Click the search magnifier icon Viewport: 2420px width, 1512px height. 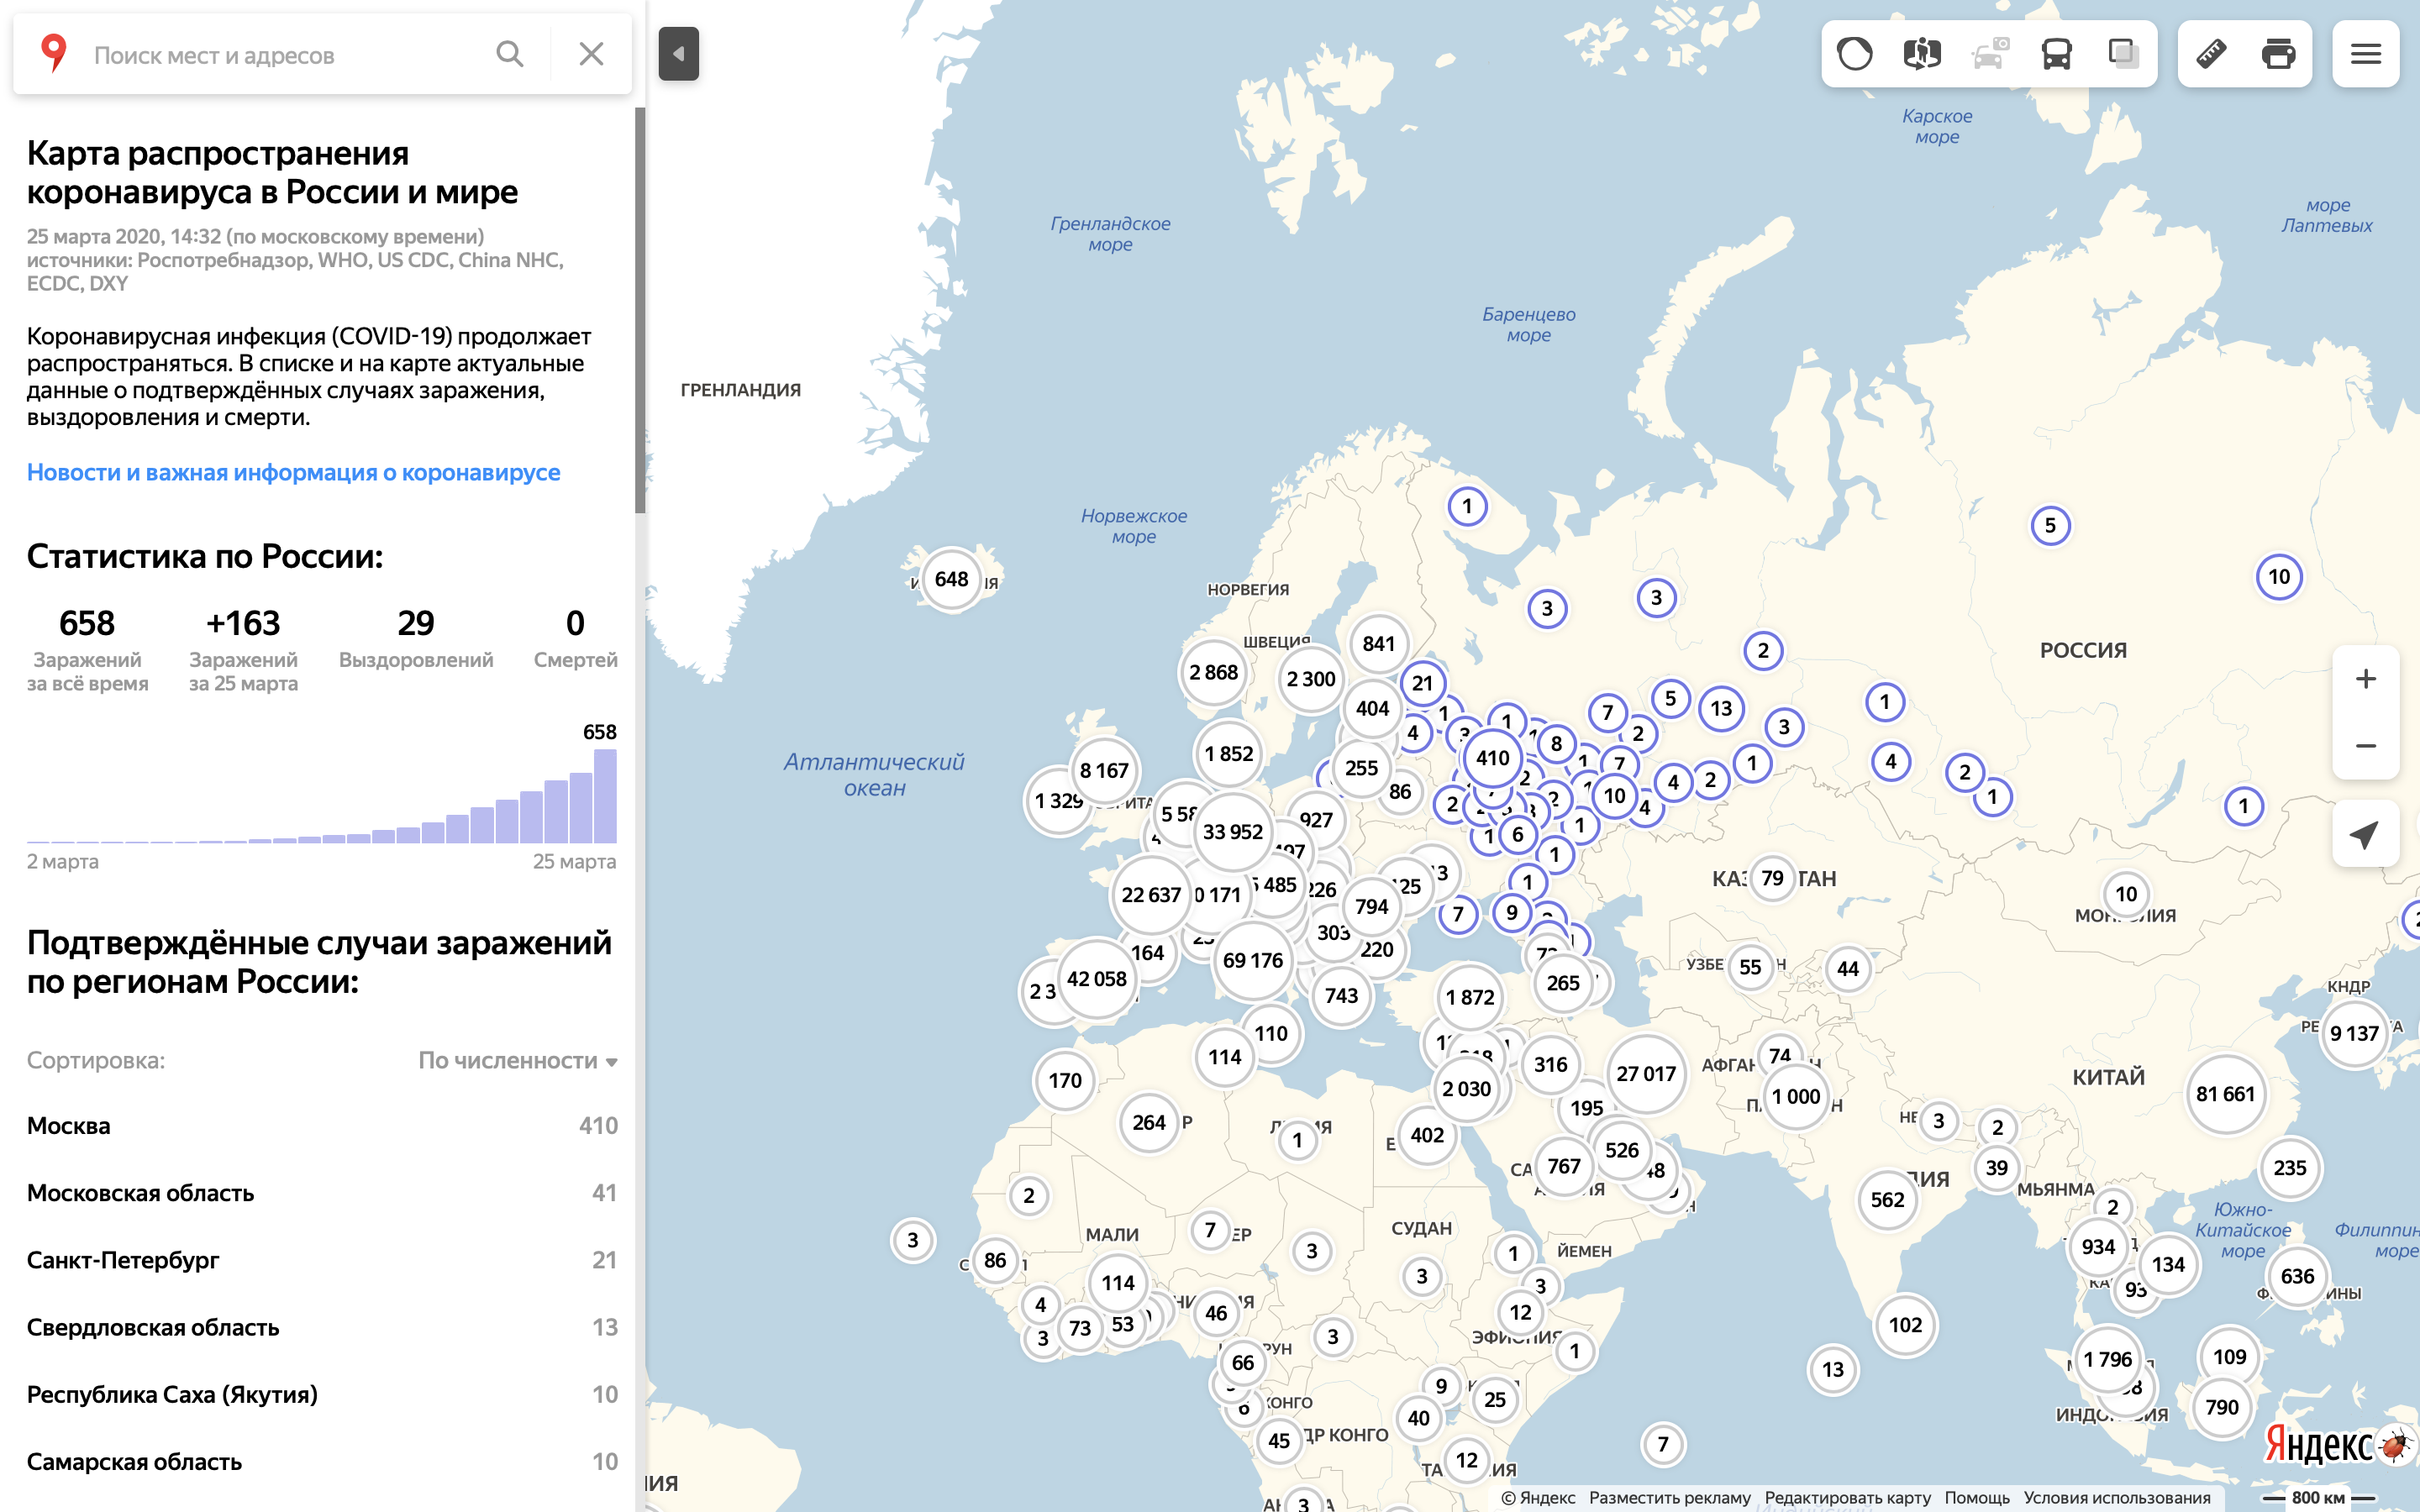(510, 54)
